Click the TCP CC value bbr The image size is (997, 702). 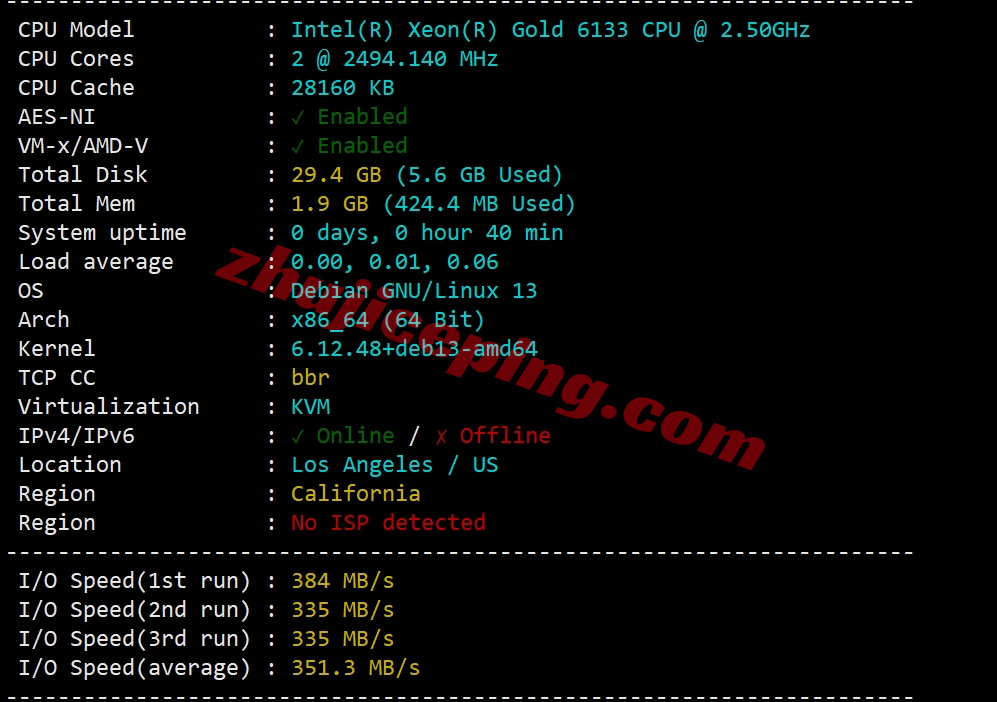310,378
